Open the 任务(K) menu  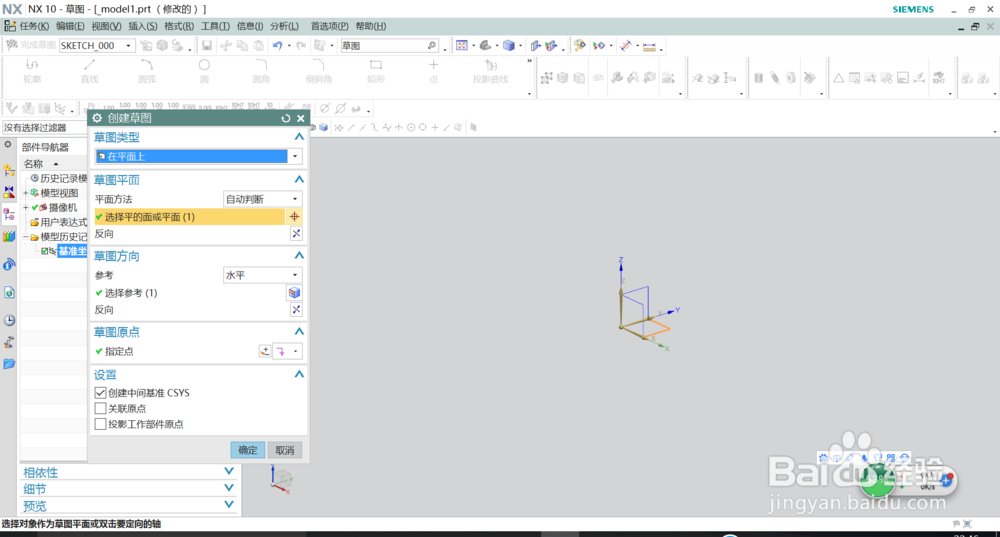click(34, 26)
